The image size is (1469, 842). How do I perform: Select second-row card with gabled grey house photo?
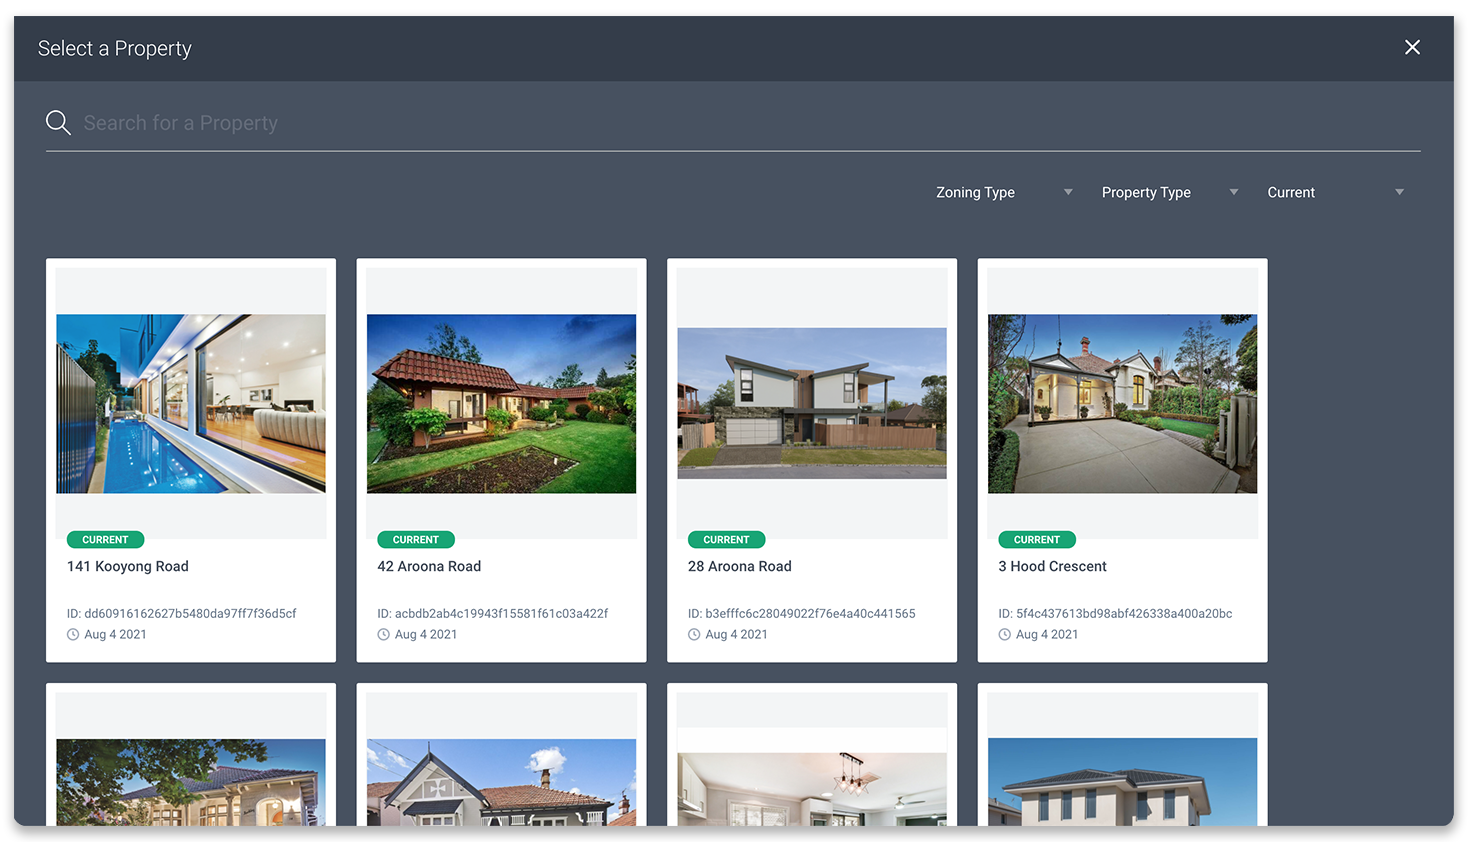(501, 755)
